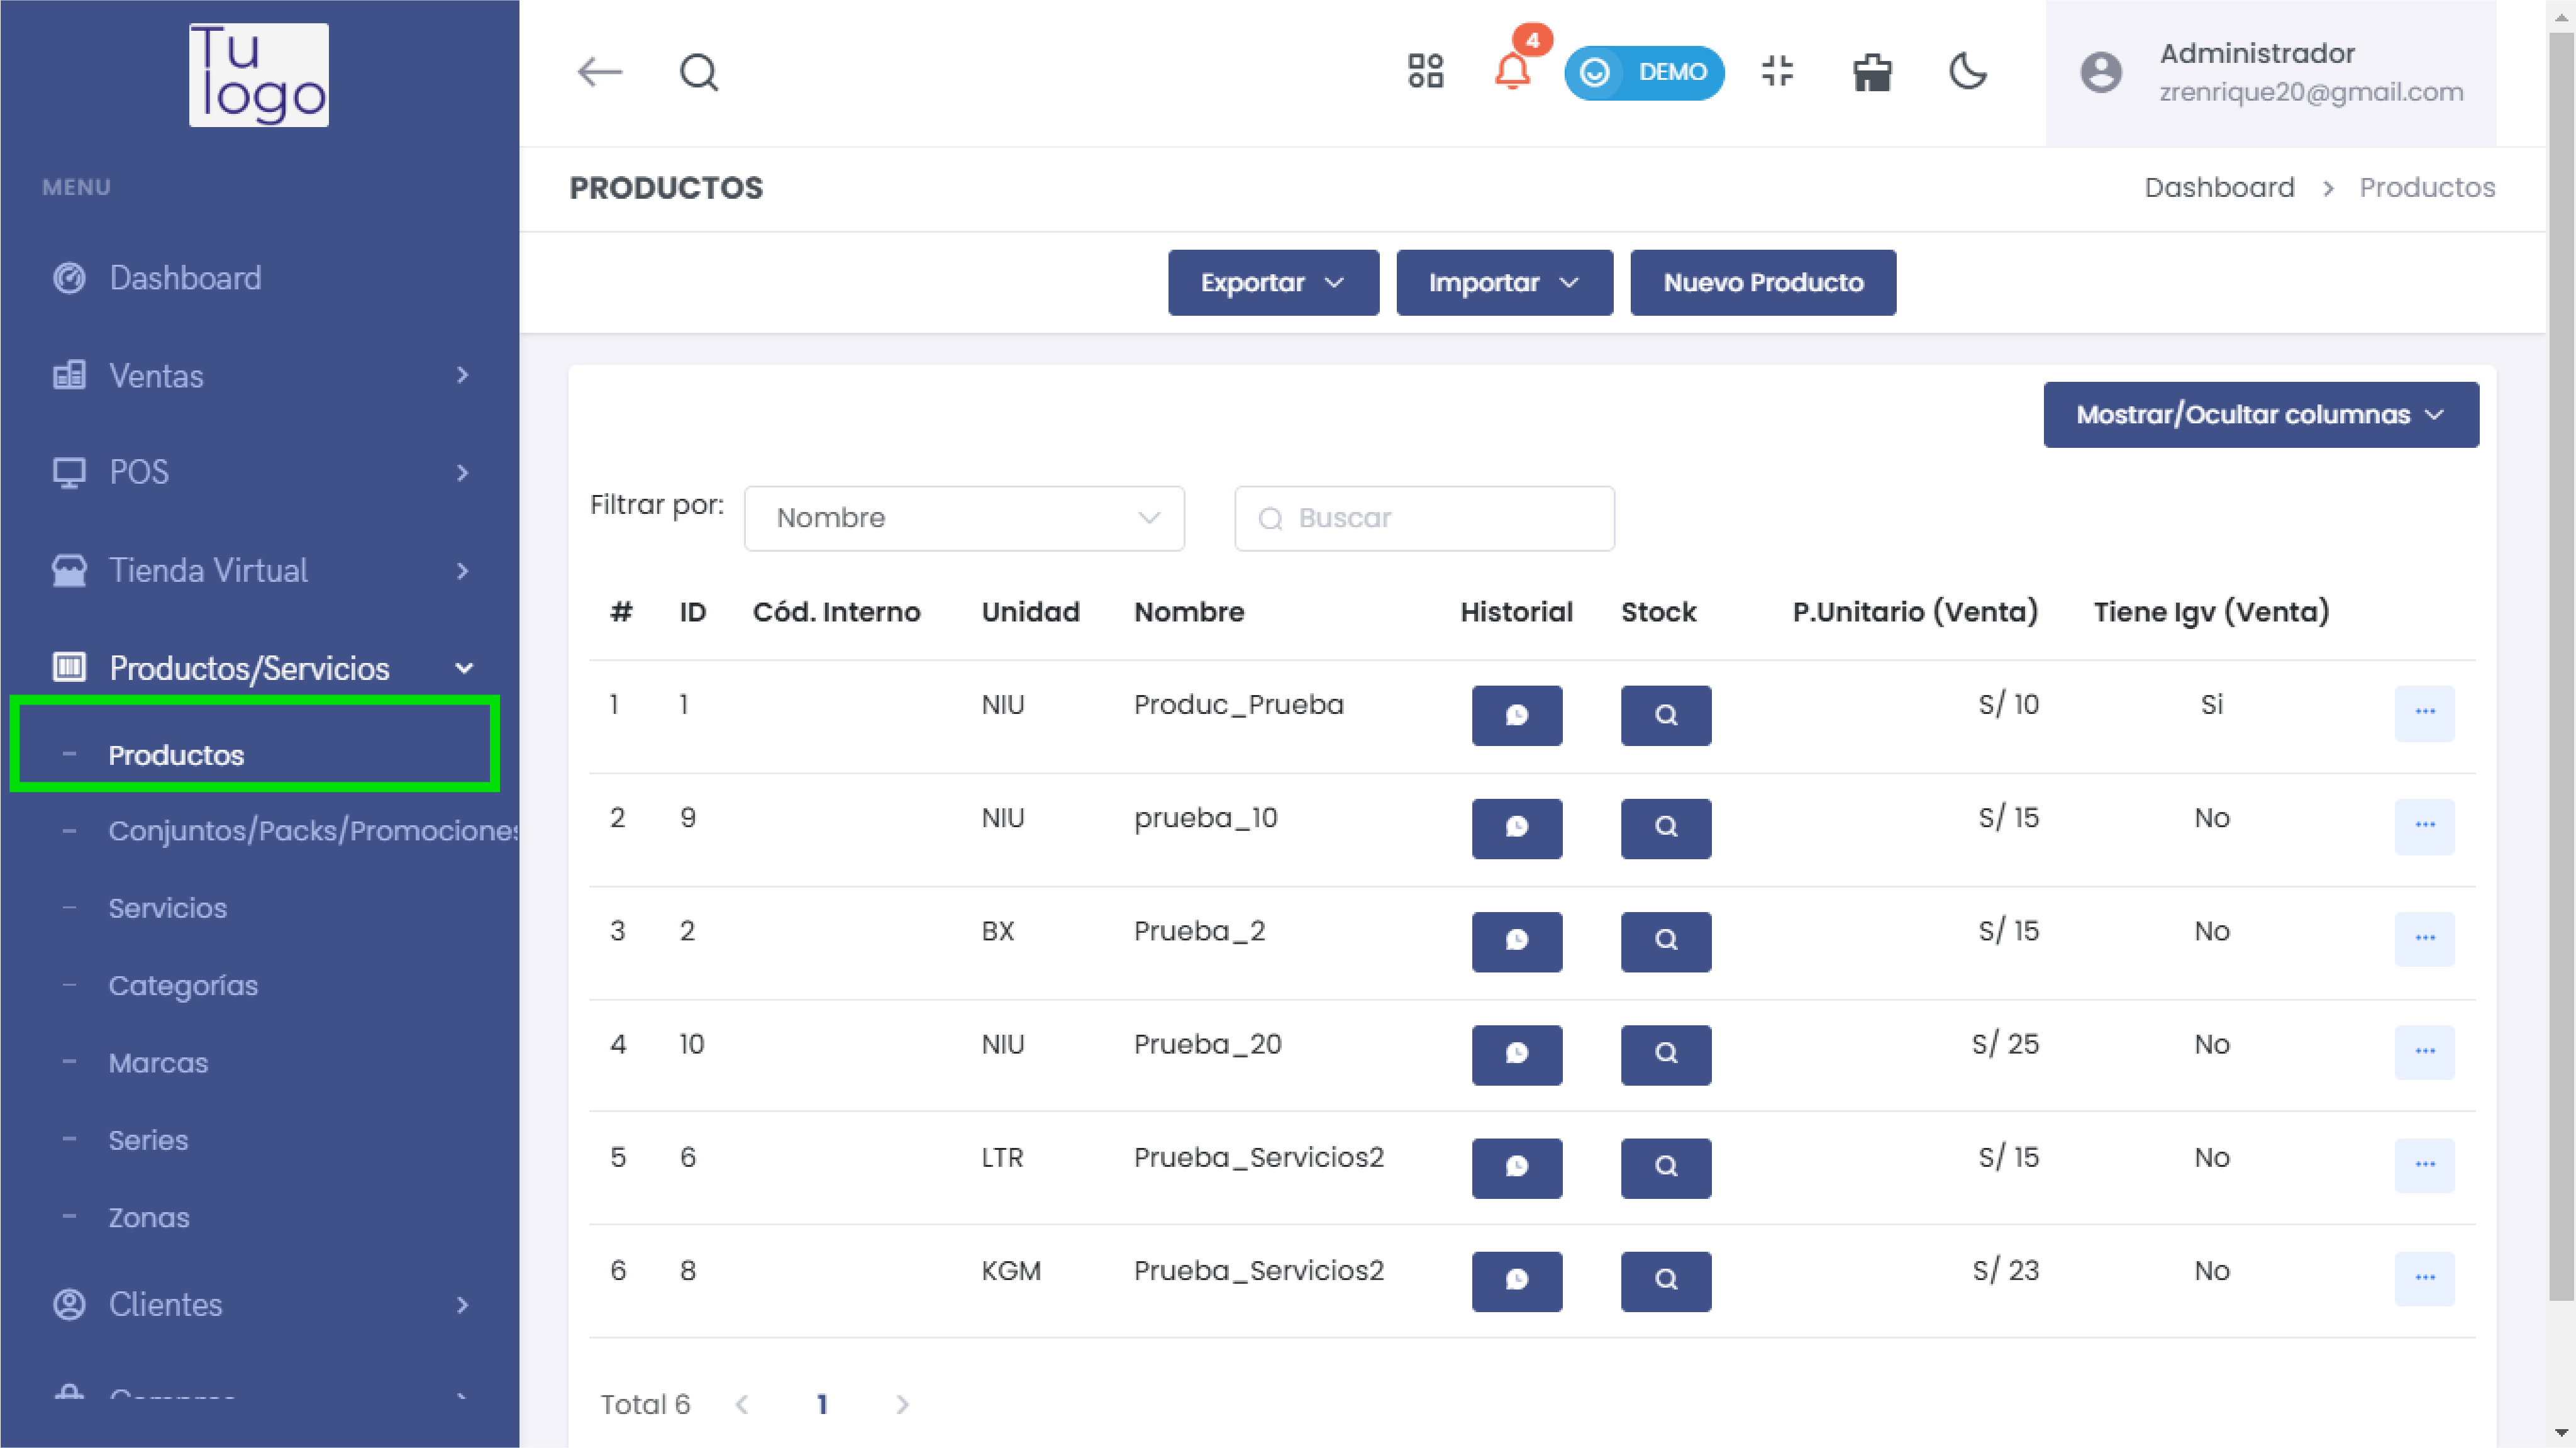The image size is (2576, 1448).
Task: View Stock for prueba_10 row
Action: [x=1665, y=827]
